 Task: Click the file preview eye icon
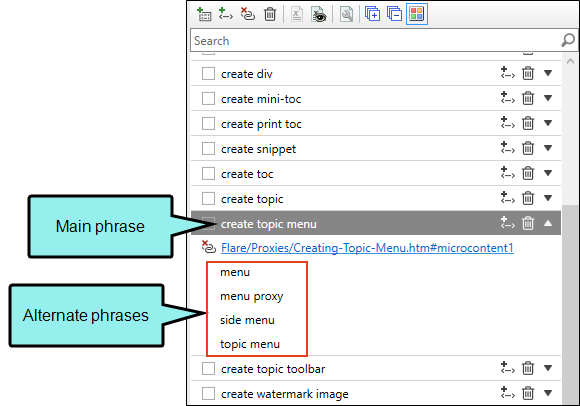pos(318,14)
